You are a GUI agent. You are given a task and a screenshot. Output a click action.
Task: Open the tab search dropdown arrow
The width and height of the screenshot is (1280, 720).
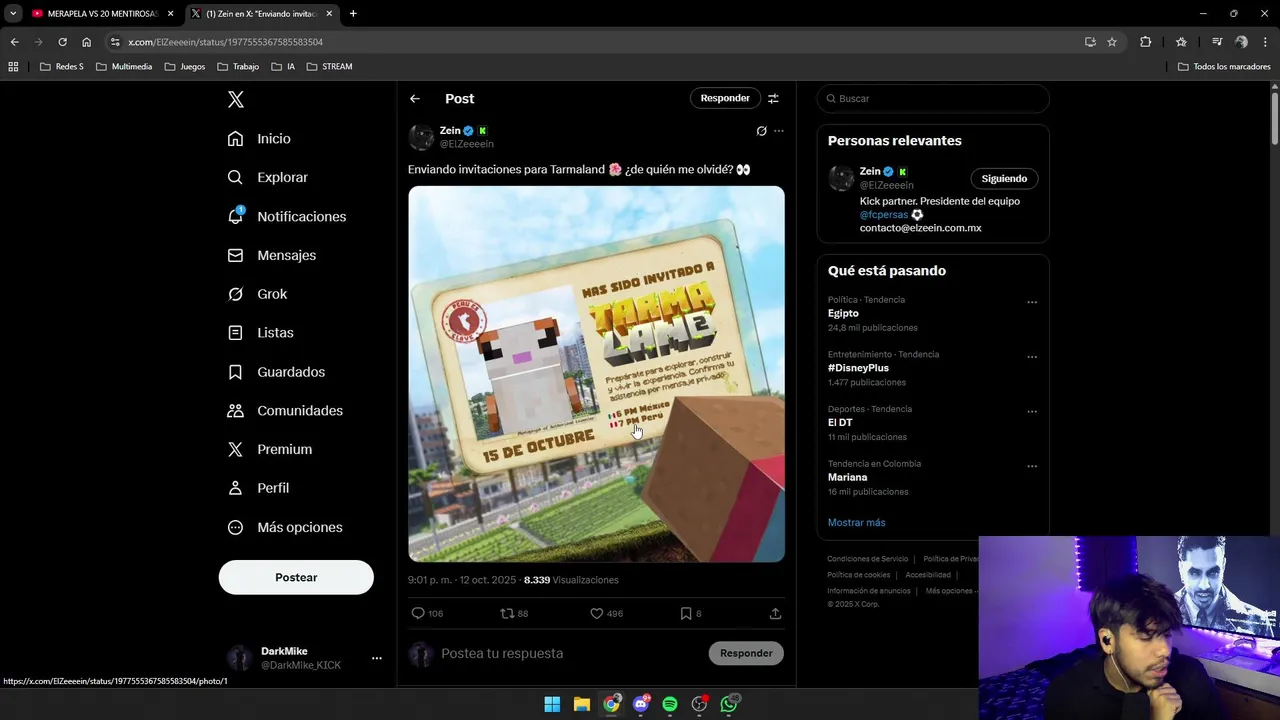(x=13, y=14)
